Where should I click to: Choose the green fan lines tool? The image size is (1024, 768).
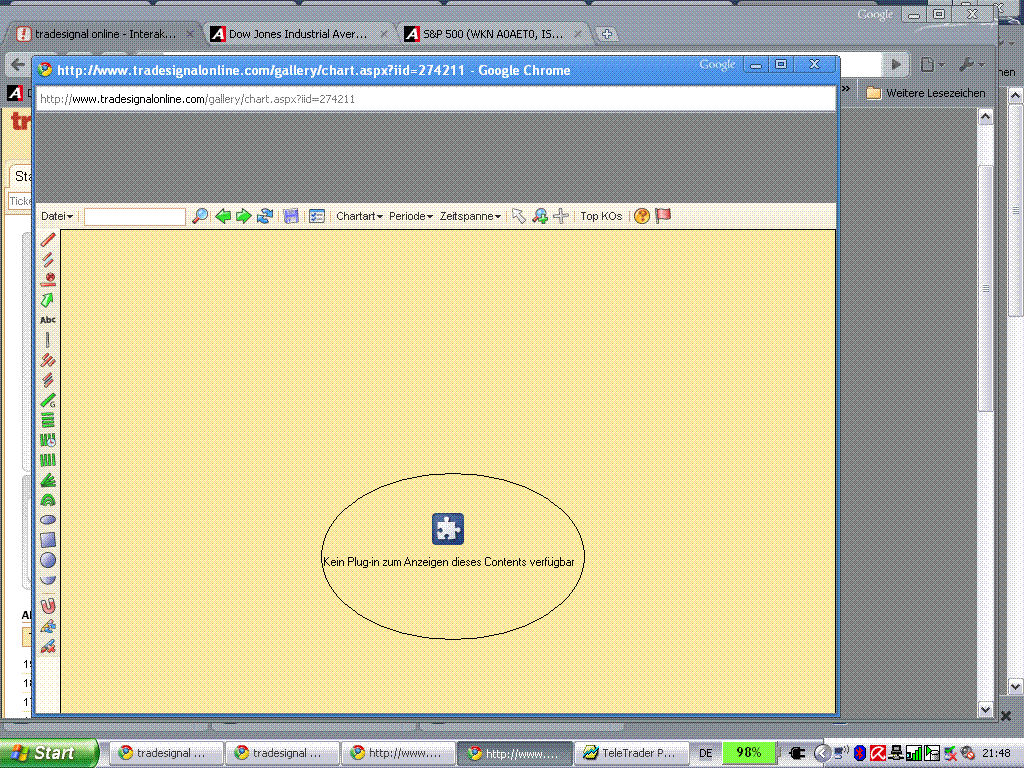tap(48, 481)
